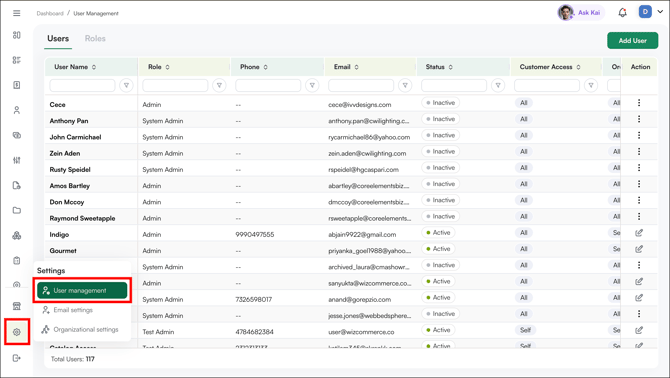Click the Add User button
The width and height of the screenshot is (670, 378).
click(632, 41)
